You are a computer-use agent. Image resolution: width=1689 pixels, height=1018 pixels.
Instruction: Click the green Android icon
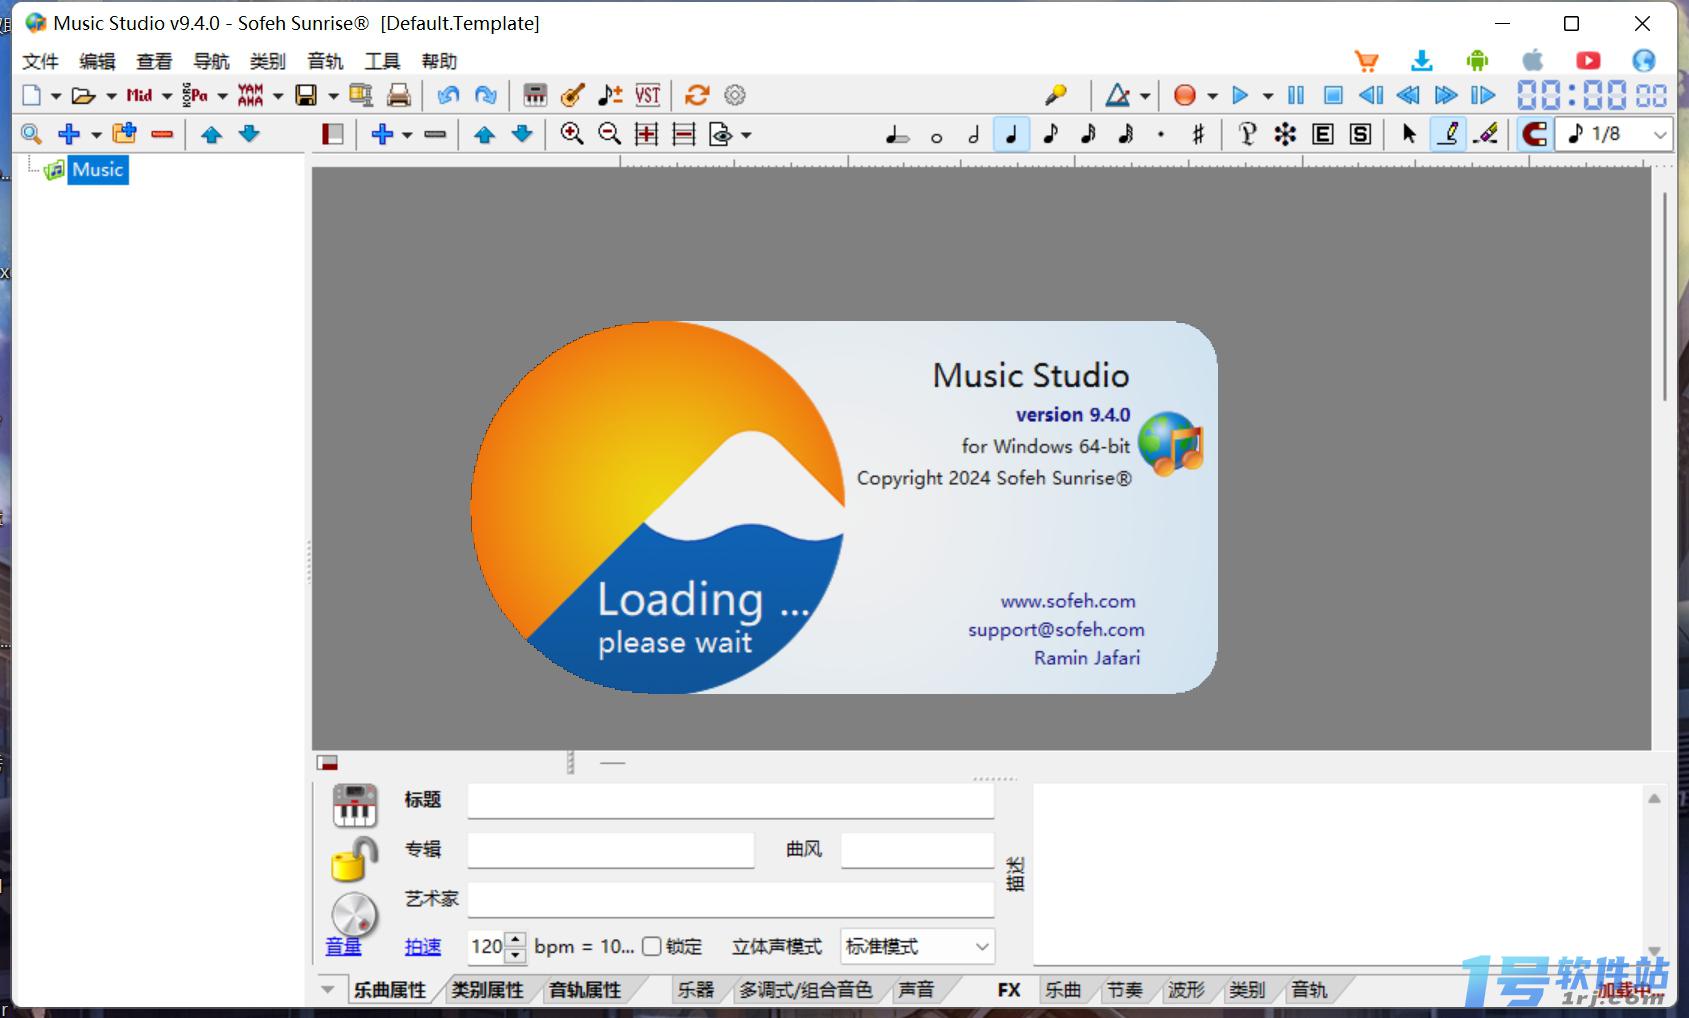click(1477, 61)
